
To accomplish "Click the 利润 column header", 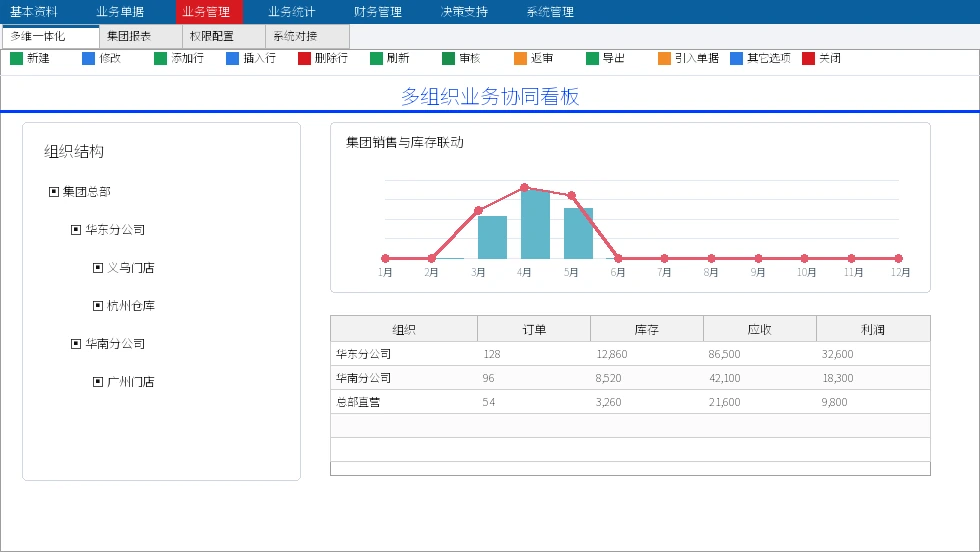I will [x=873, y=329].
